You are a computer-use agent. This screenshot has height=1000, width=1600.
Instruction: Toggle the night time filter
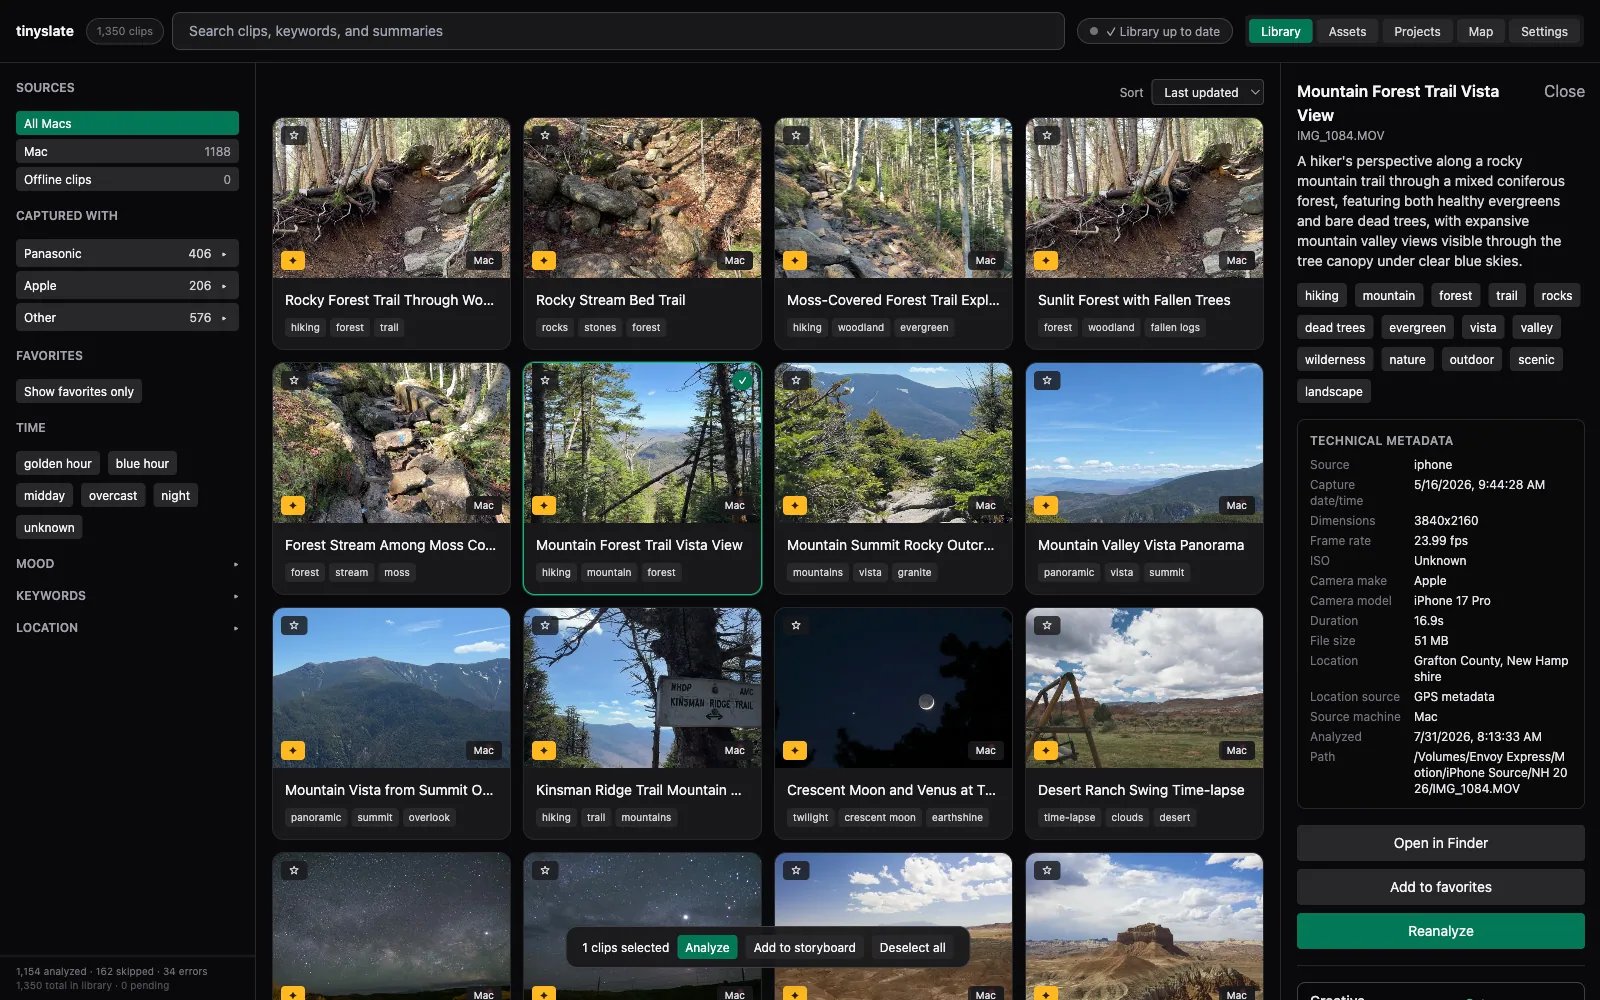pos(175,495)
